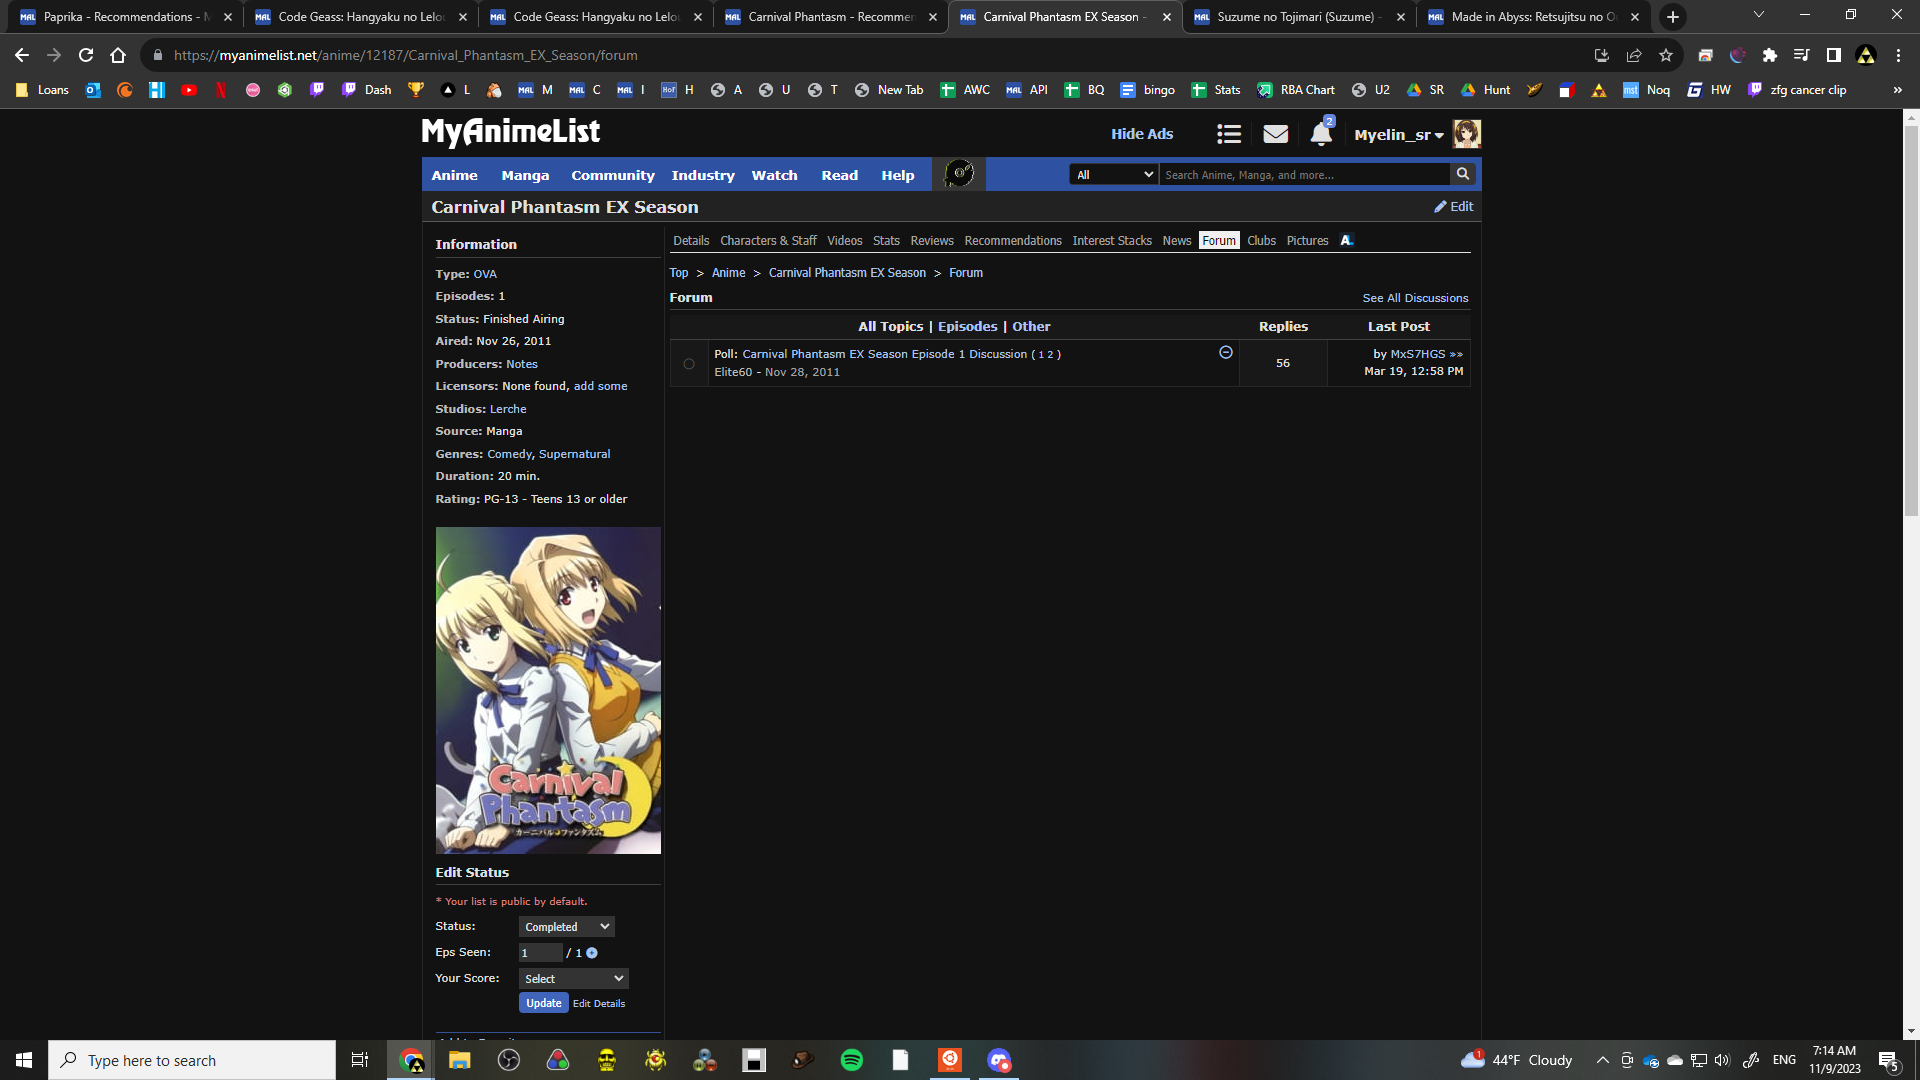Open Your Score select dropdown
Viewport: 1920px width, 1080px height.
click(x=573, y=979)
